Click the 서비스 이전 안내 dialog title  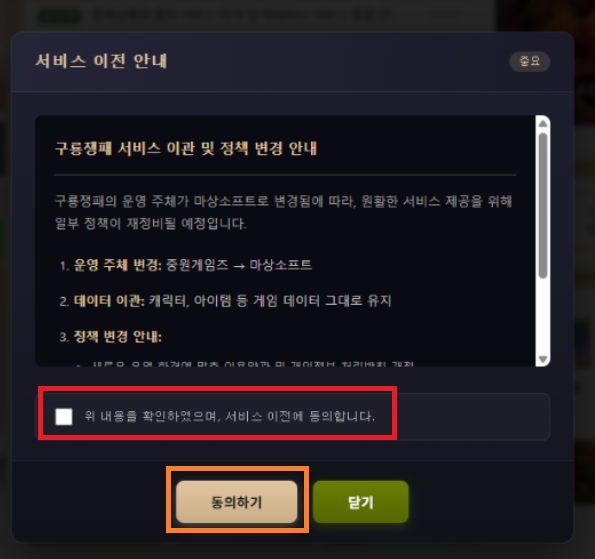[101, 61]
